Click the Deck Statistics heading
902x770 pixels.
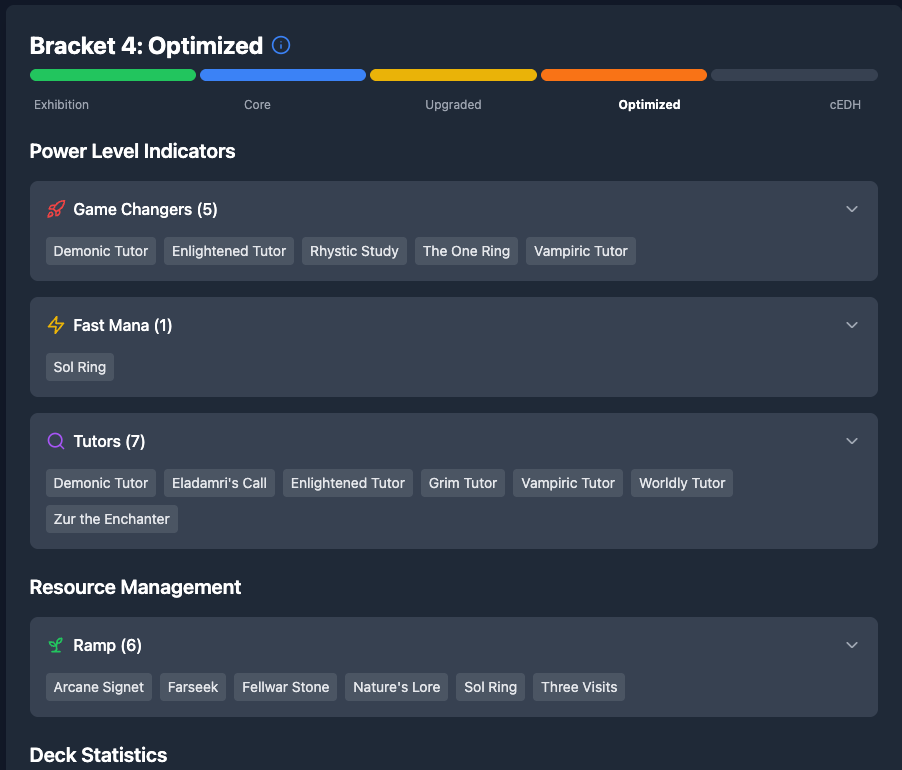pyautogui.click(x=98, y=755)
